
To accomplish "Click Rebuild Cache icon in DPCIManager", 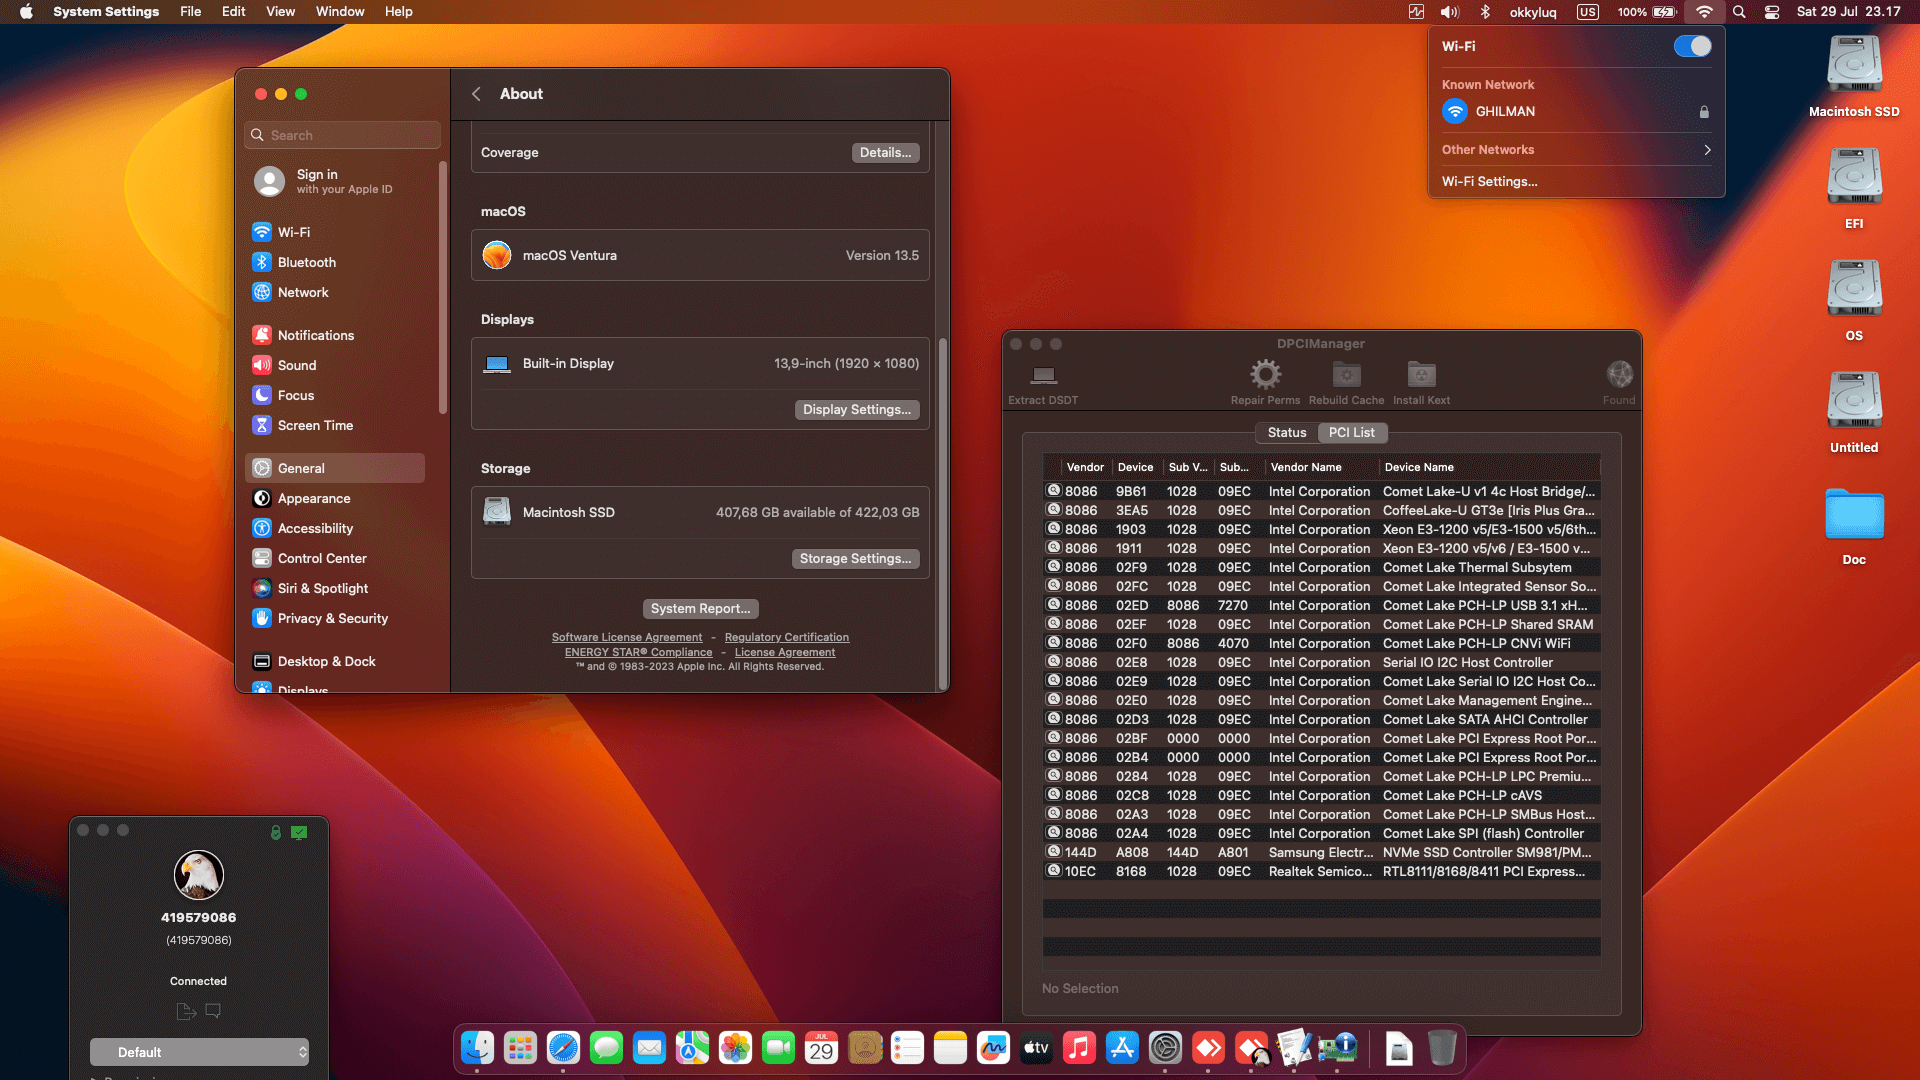I will pyautogui.click(x=1346, y=375).
